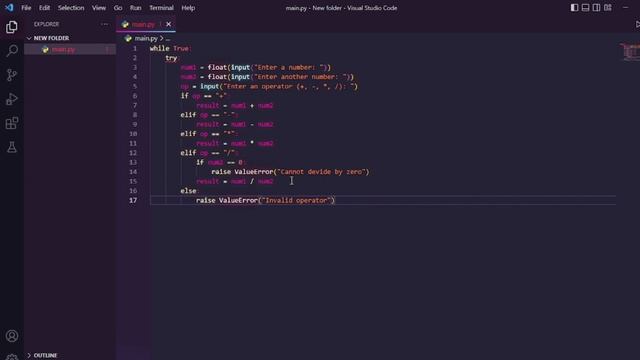The image size is (640, 360).
Task: Click 'Enter another number: ' string
Action: pos(302,77)
